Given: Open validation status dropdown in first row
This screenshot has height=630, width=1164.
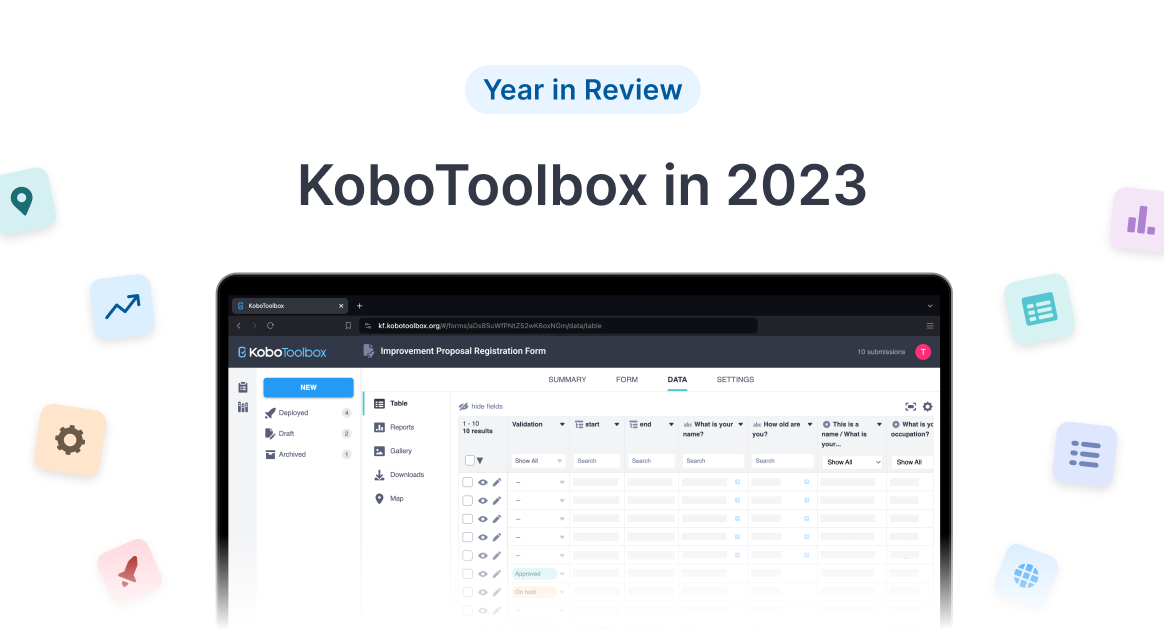Looking at the screenshot, I should tap(561, 483).
